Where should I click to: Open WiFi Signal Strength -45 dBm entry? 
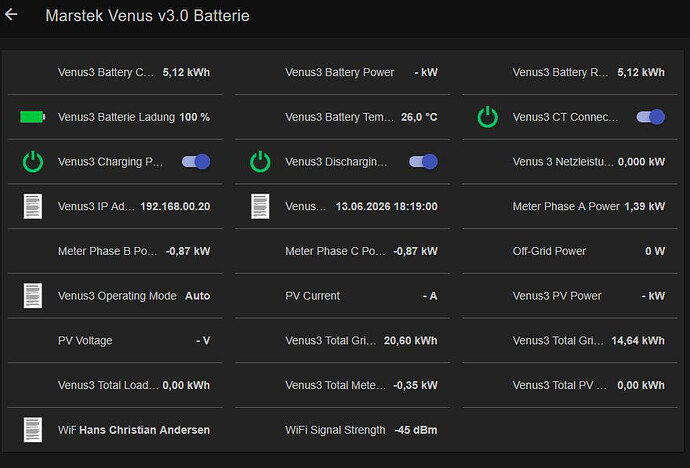(x=342, y=430)
